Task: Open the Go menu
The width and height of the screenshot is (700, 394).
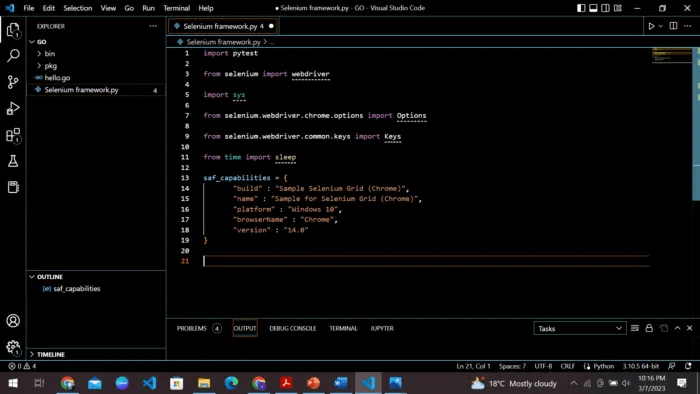Action: coord(129,8)
